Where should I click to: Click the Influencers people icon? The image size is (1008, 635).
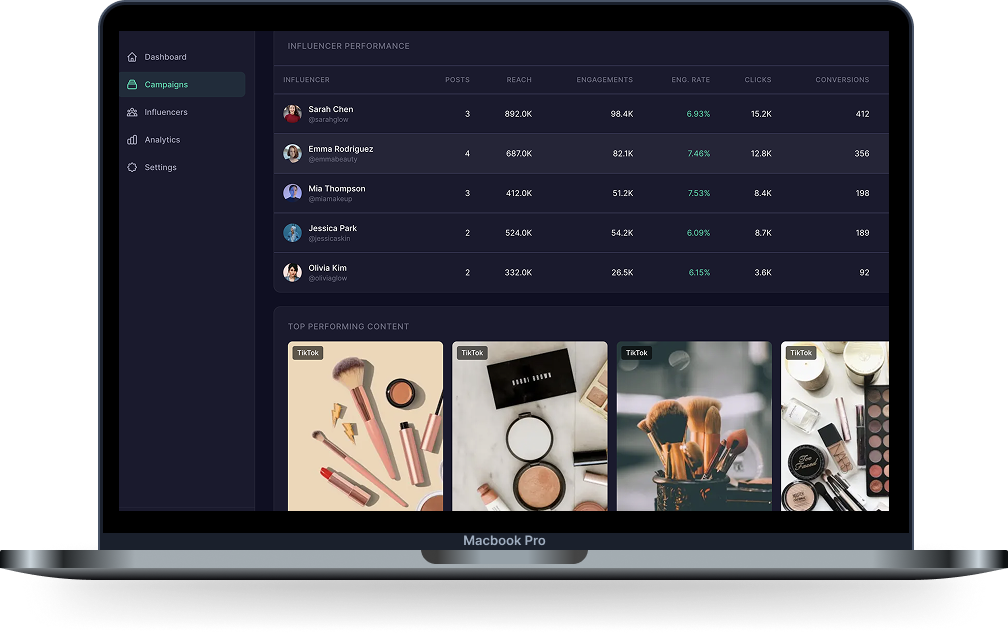(x=132, y=112)
